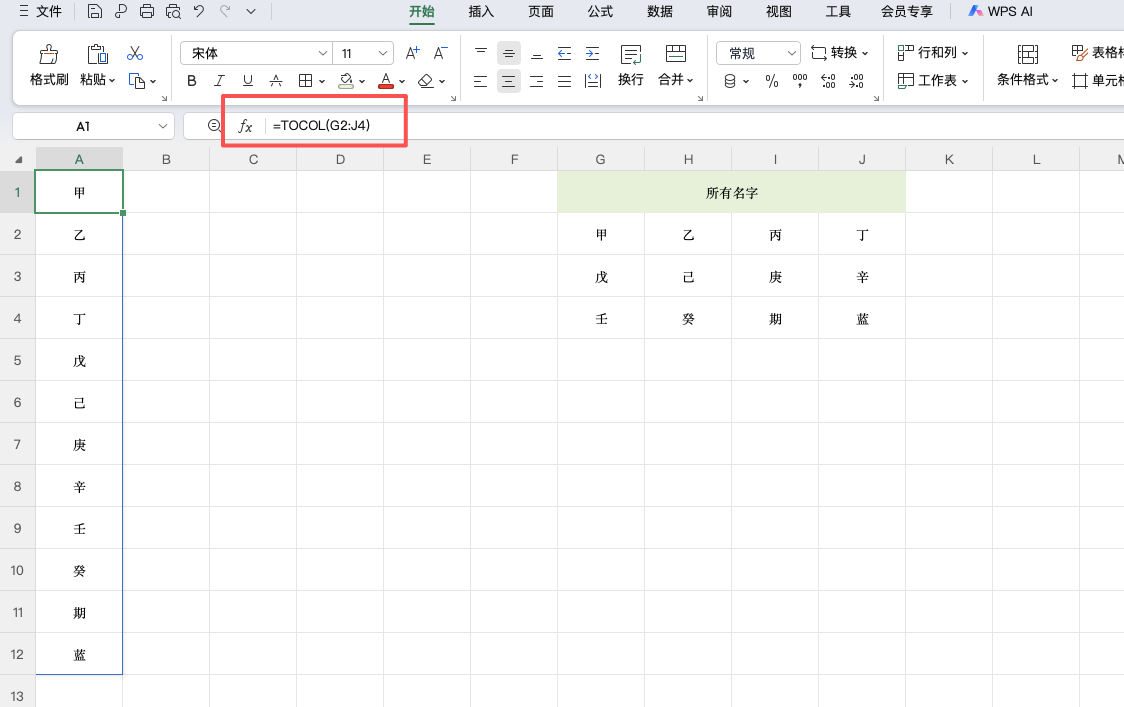The width and height of the screenshot is (1124, 707).
Task: Increase font size with A+ icon
Action: (x=412, y=53)
